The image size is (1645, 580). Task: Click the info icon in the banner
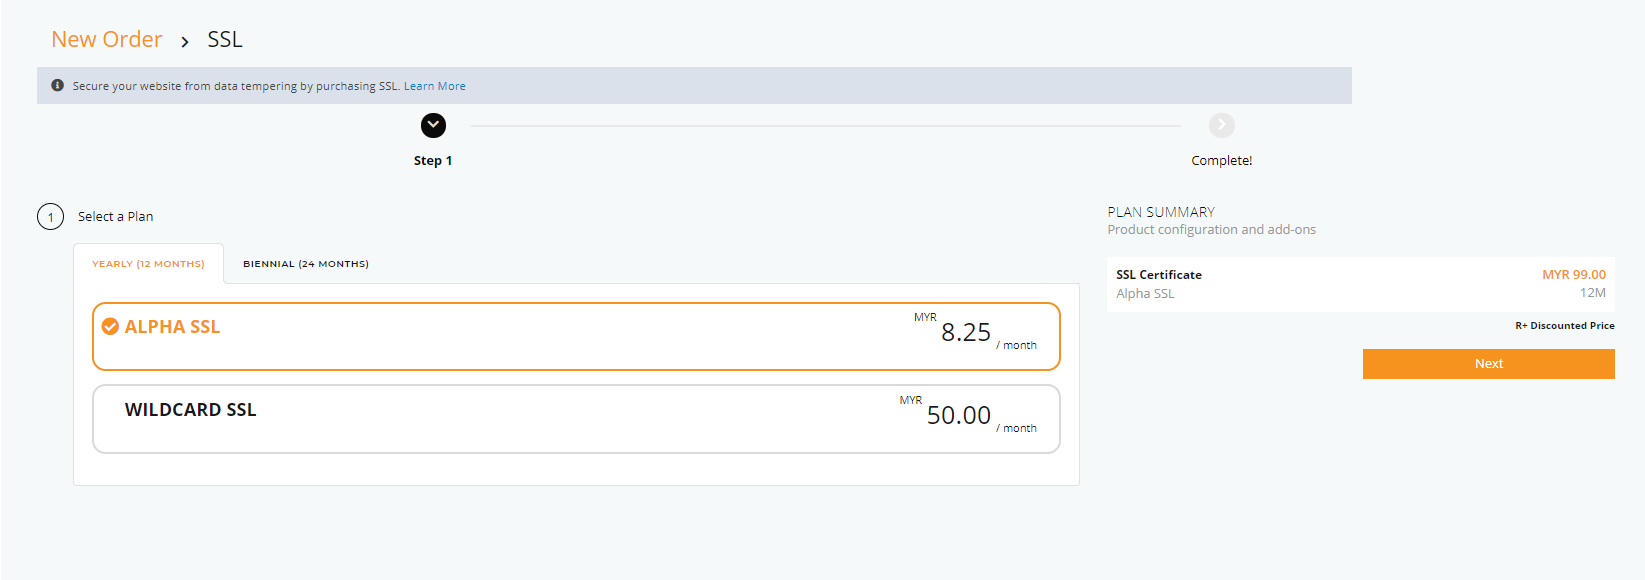pyautogui.click(x=57, y=85)
